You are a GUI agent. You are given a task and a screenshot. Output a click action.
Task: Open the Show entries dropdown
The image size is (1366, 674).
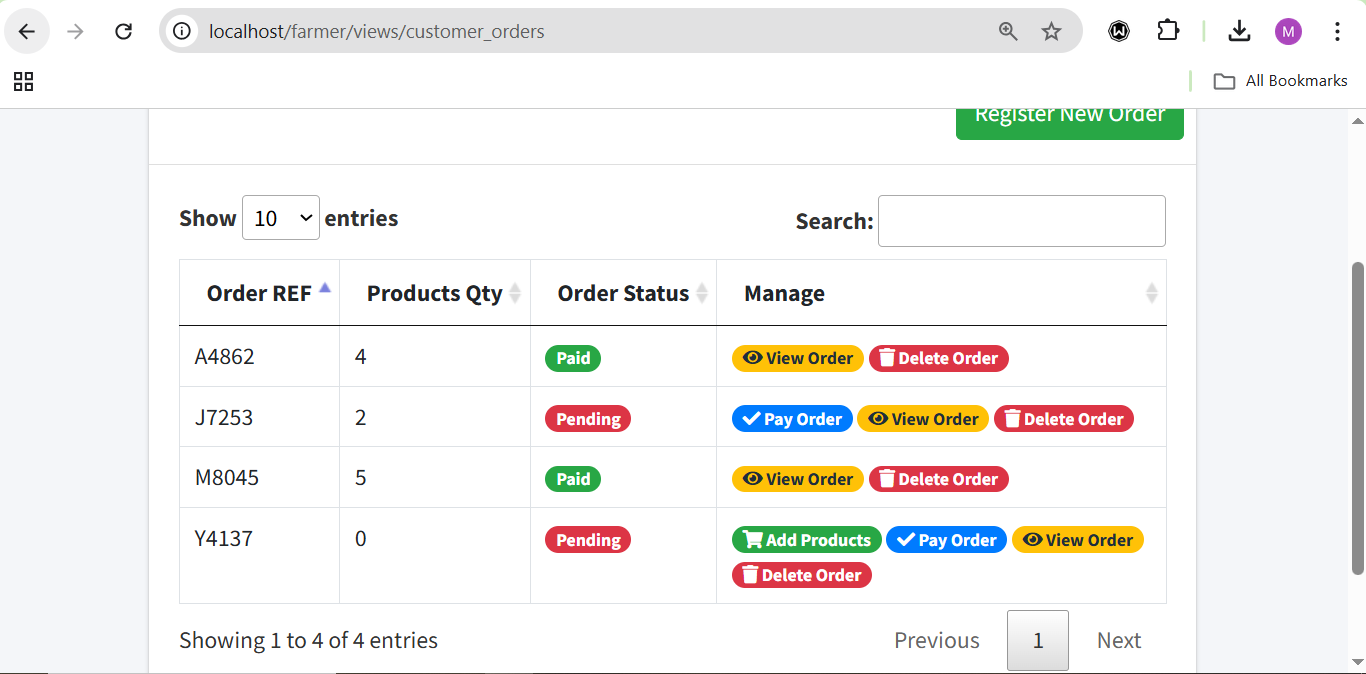(281, 217)
